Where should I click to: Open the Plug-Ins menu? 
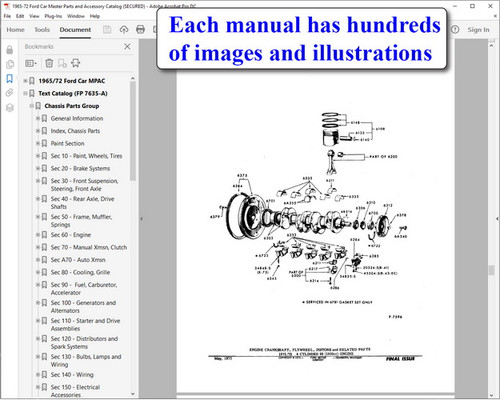53,16
